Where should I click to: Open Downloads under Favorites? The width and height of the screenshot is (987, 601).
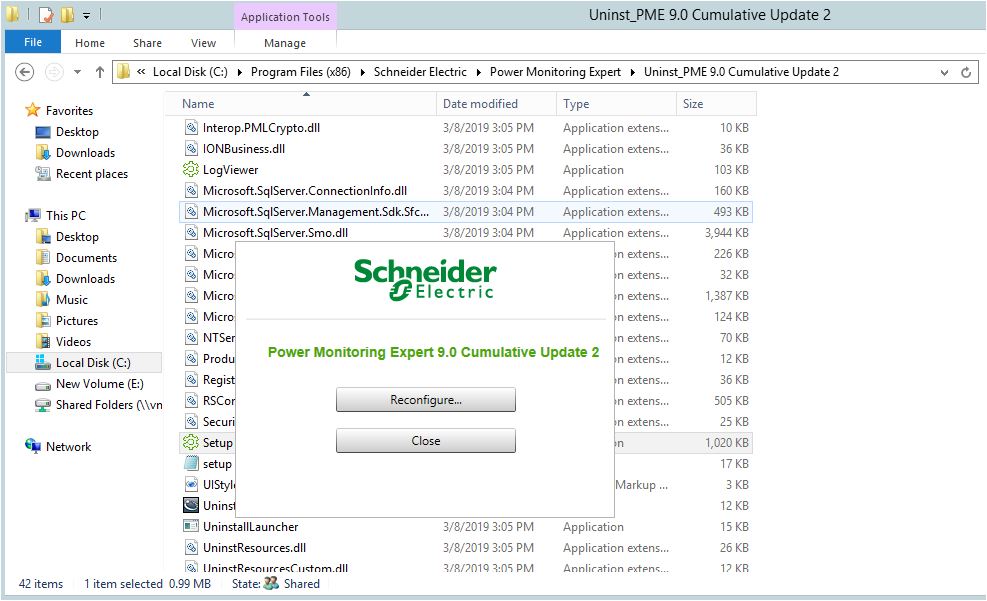[85, 152]
